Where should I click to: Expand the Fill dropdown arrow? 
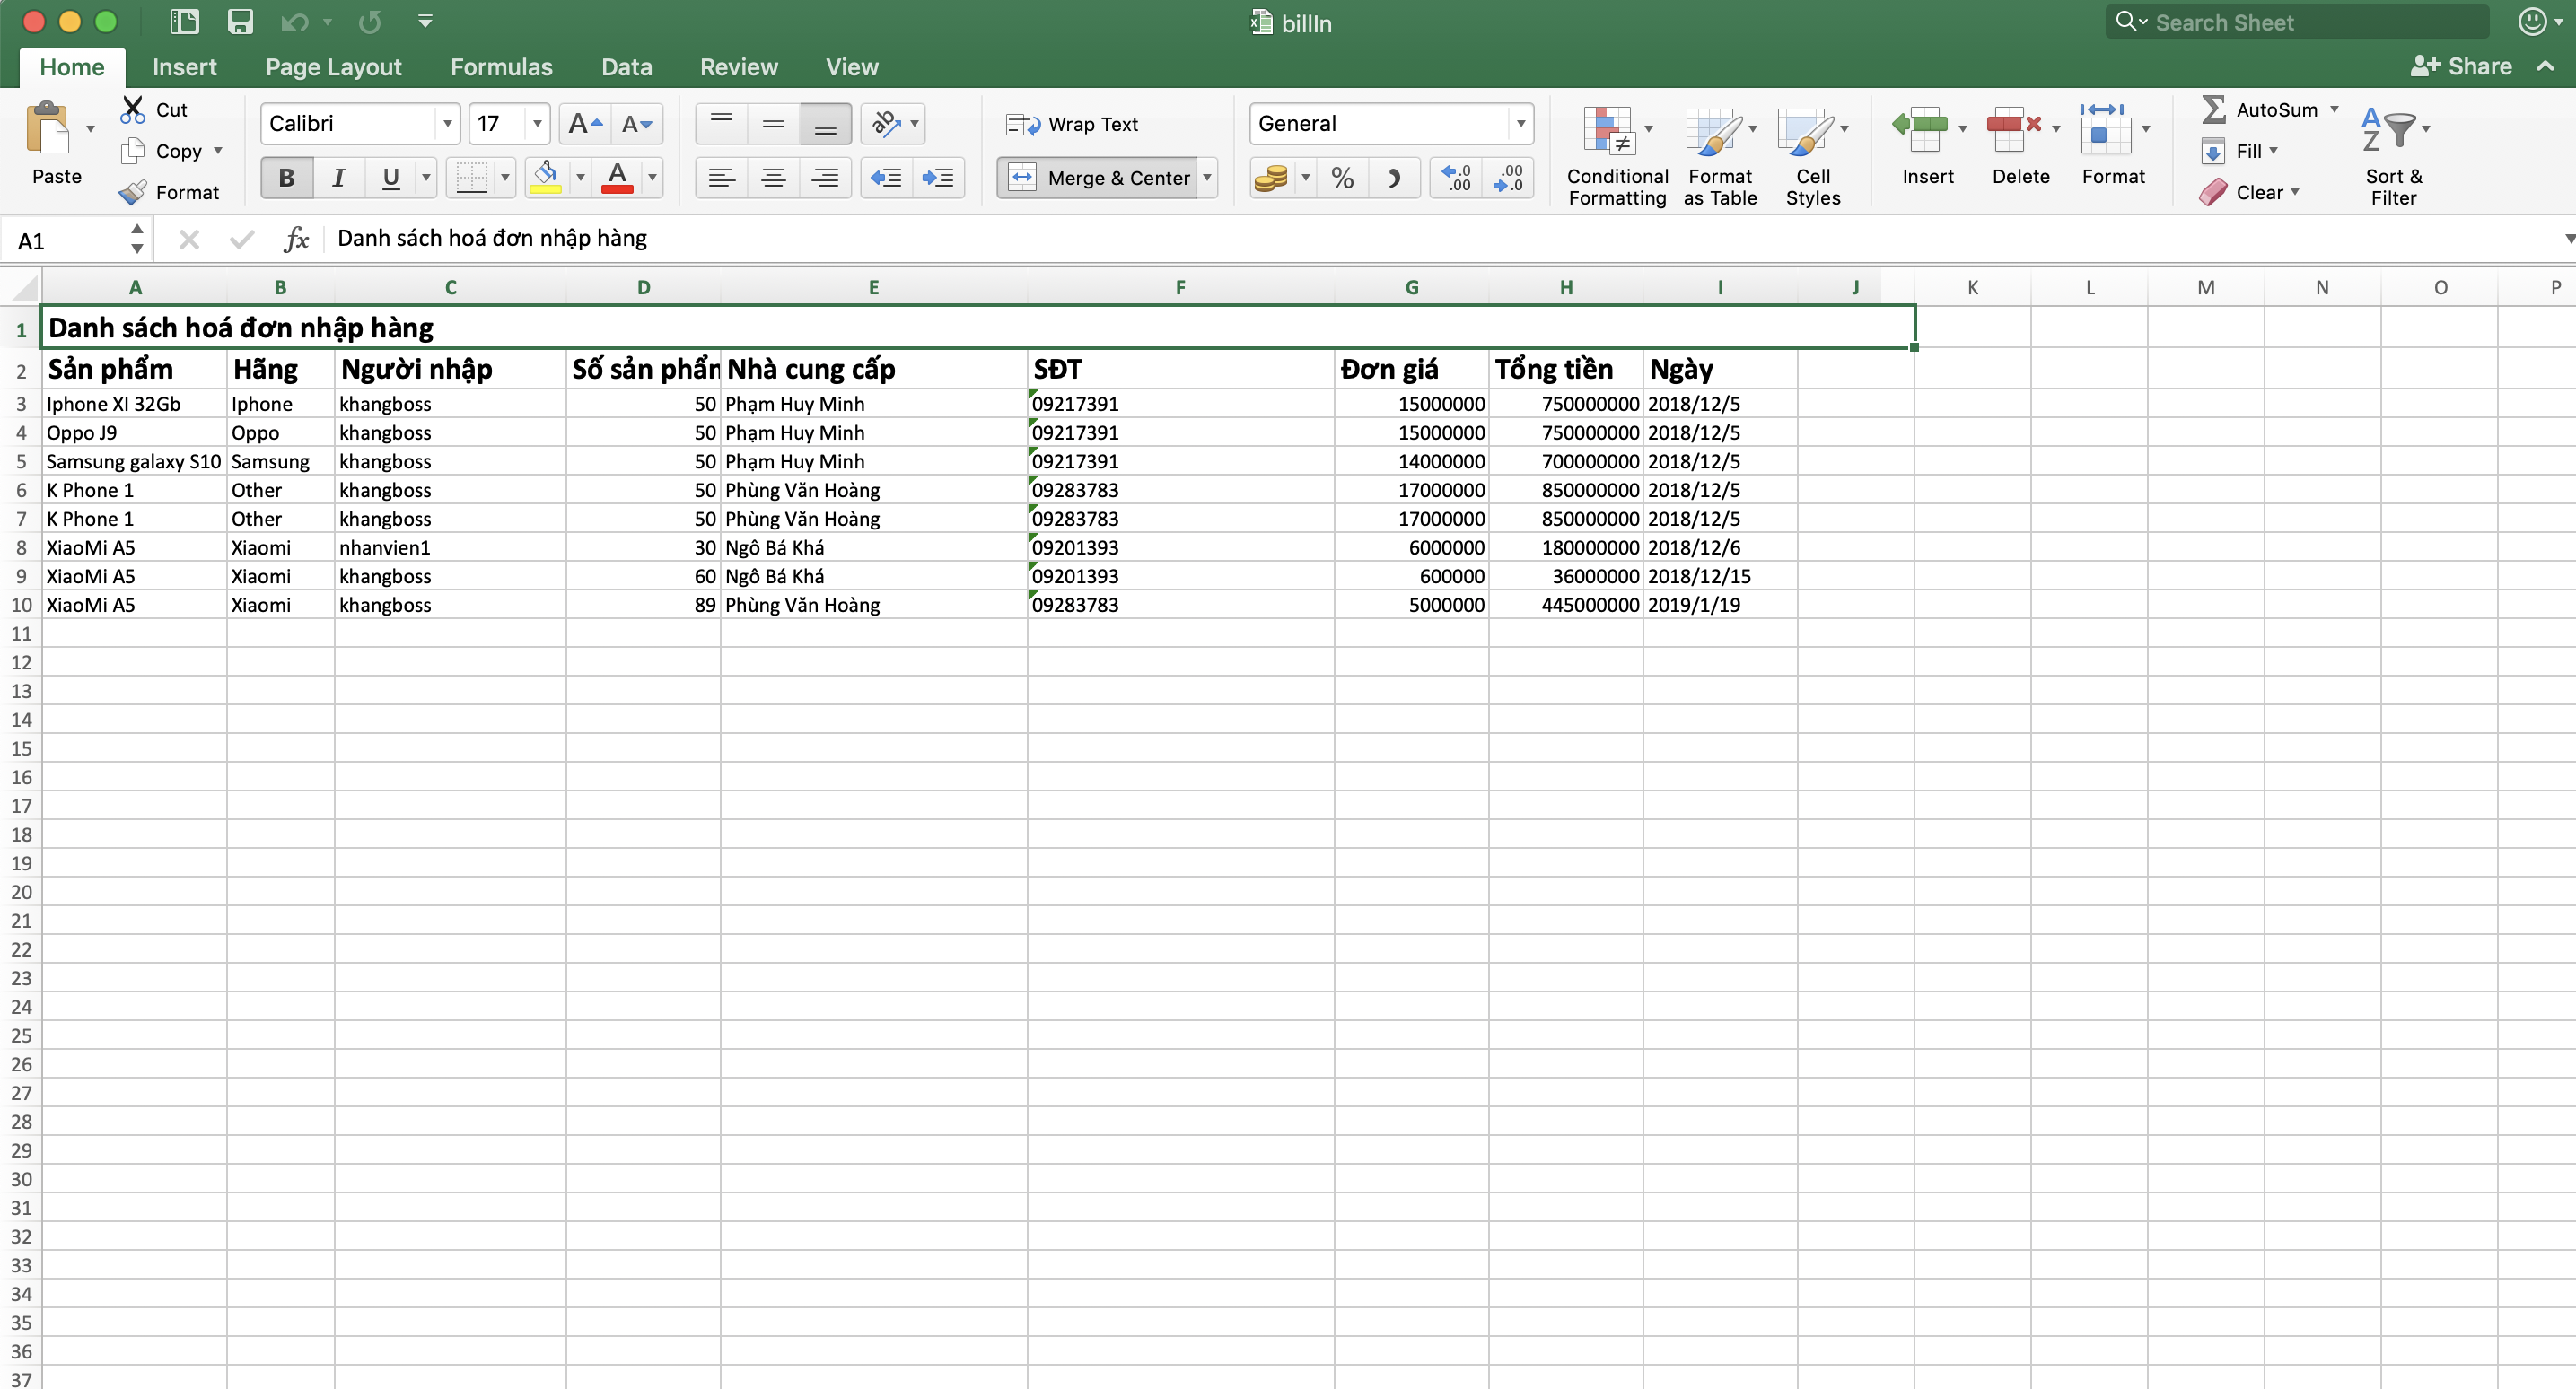coord(2273,150)
